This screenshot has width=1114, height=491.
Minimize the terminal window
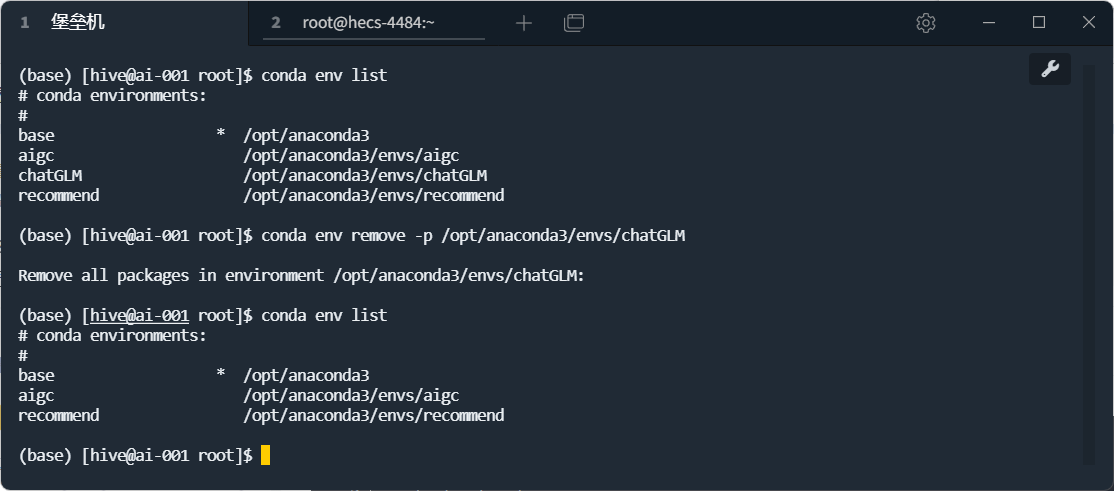click(988, 22)
